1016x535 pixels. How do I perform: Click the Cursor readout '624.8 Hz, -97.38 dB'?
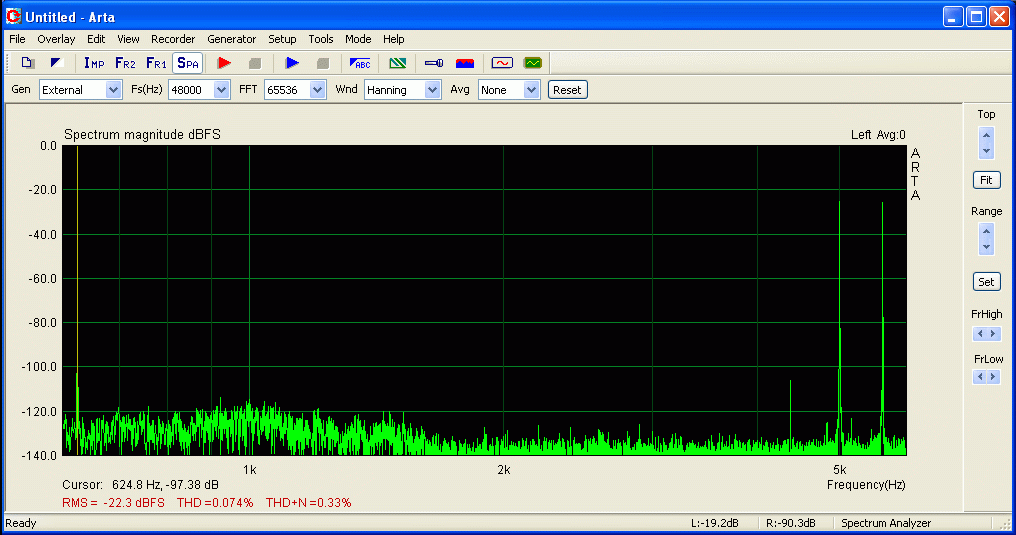coord(165,484)
